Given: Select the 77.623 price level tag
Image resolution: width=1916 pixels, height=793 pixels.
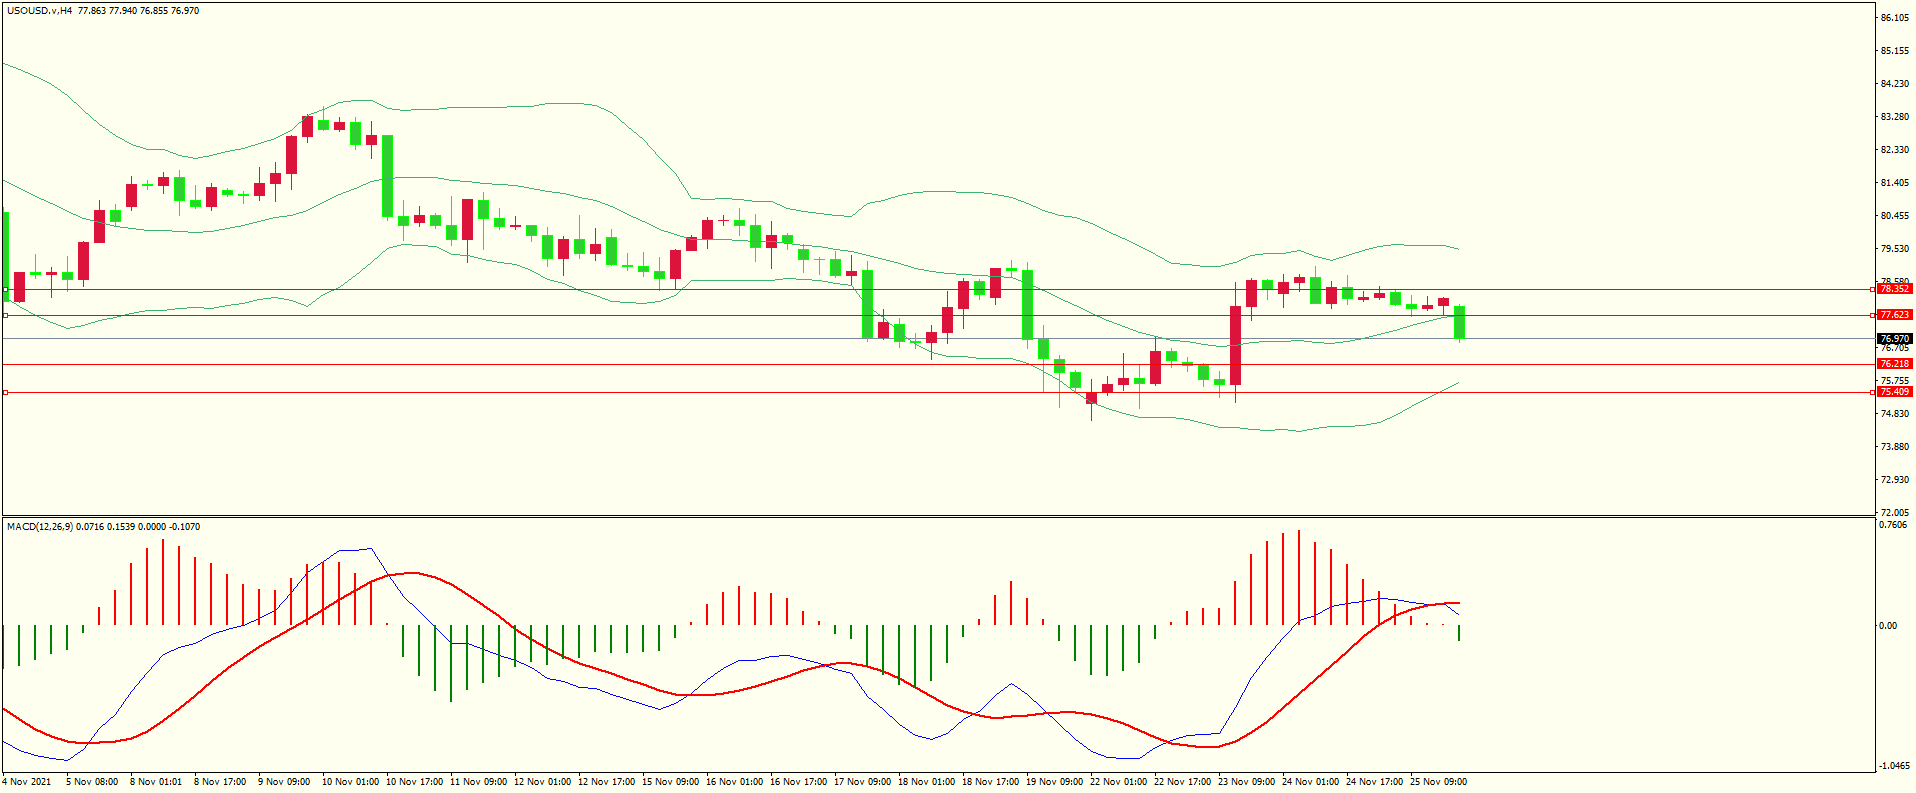Looking at the screenshot, I should 1894,315.
